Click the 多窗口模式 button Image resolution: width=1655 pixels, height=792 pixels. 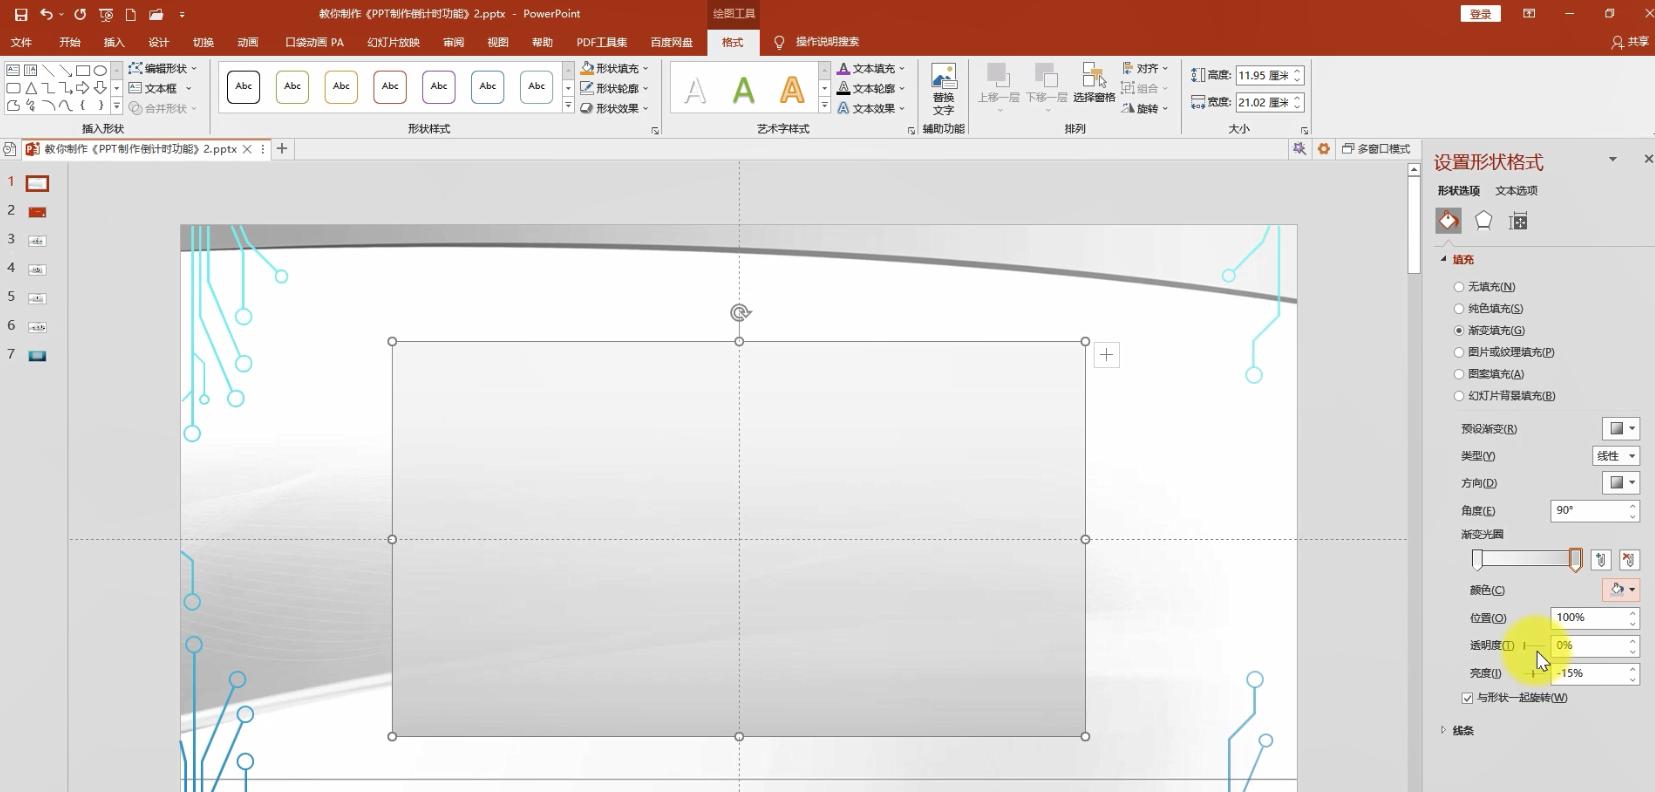(1376, 149)
